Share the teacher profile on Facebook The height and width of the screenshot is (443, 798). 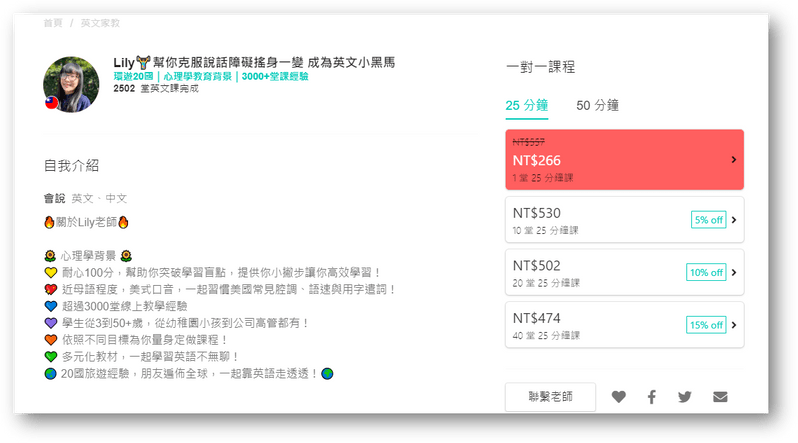point(652,397)
